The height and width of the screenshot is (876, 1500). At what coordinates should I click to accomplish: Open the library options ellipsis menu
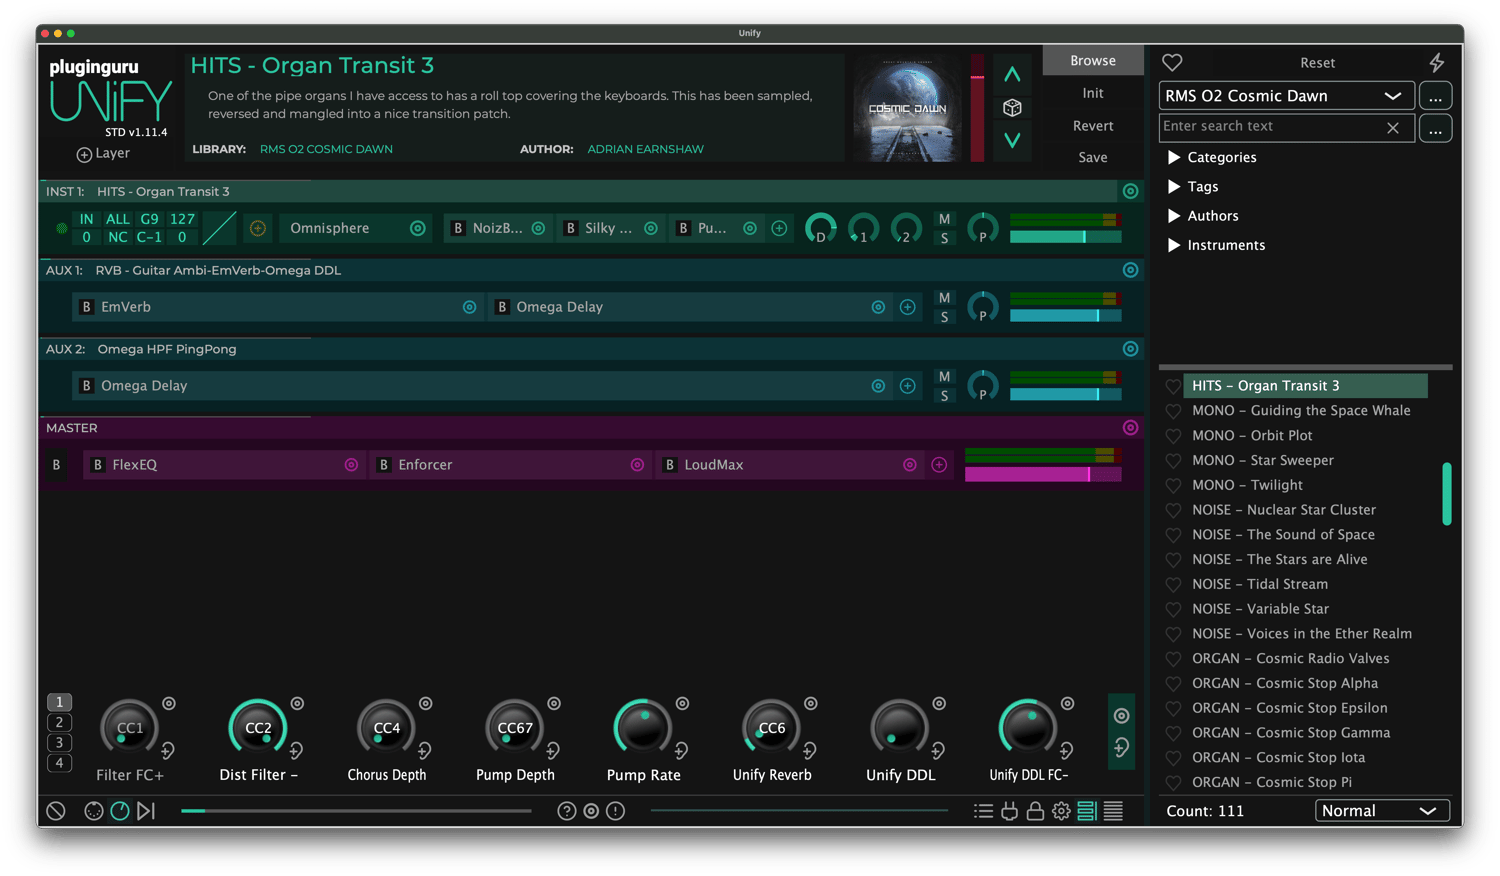[1435, 96]
